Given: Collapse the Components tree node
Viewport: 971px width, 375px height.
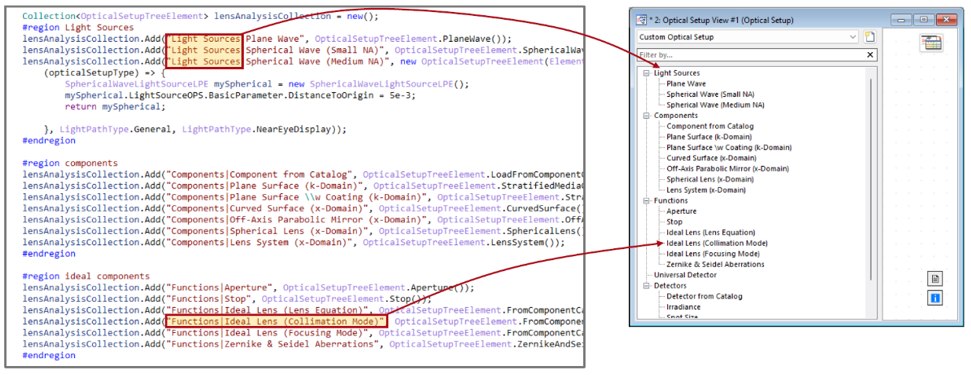Looking at the screenshot, I should tap(647, 116).
